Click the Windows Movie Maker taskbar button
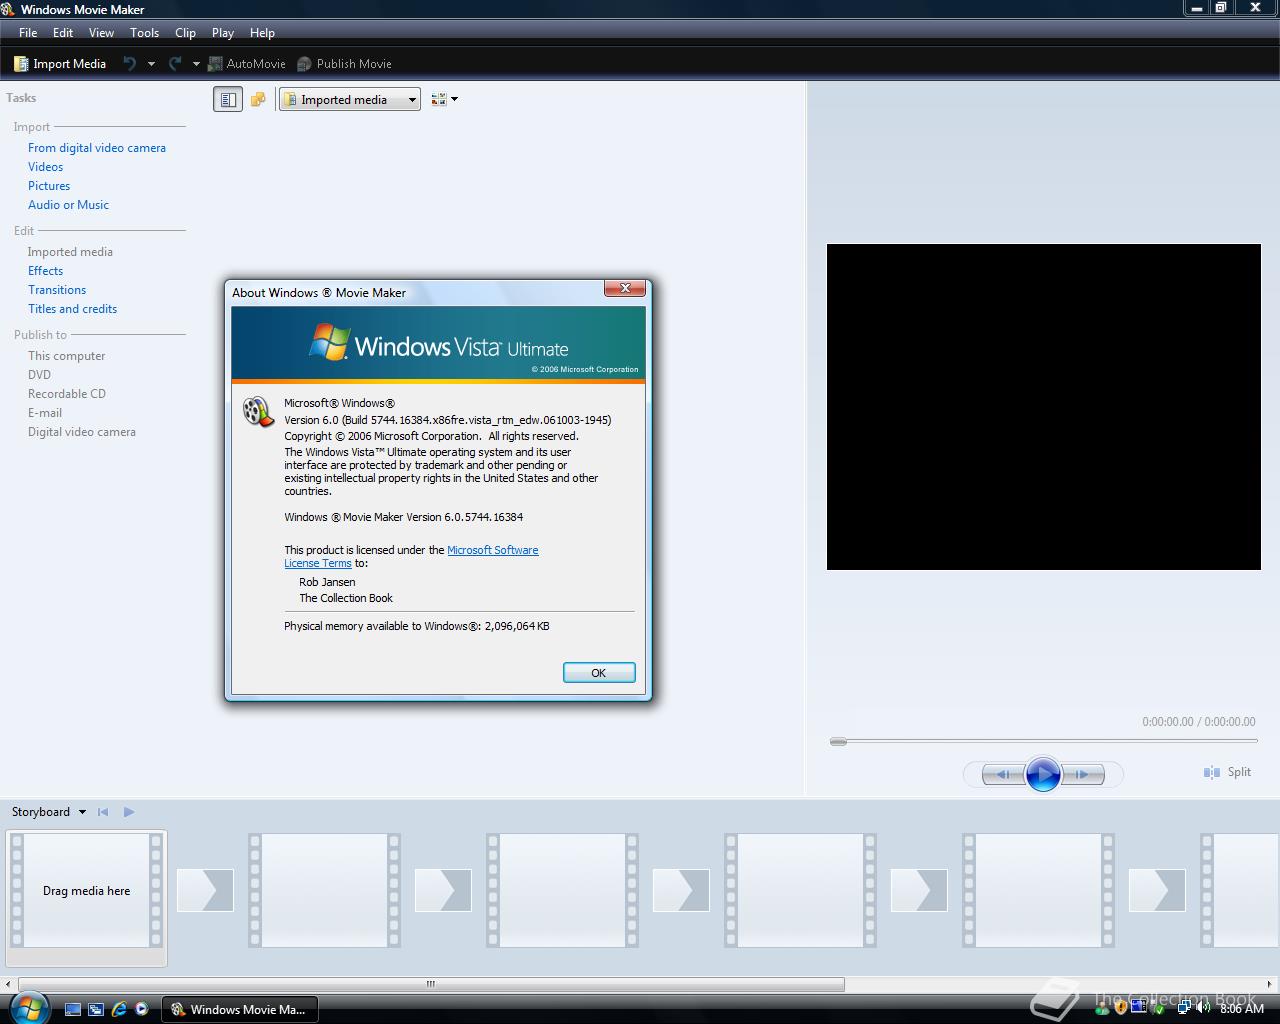This screenshot has height=1024, width=1280. coord(240,1009)
